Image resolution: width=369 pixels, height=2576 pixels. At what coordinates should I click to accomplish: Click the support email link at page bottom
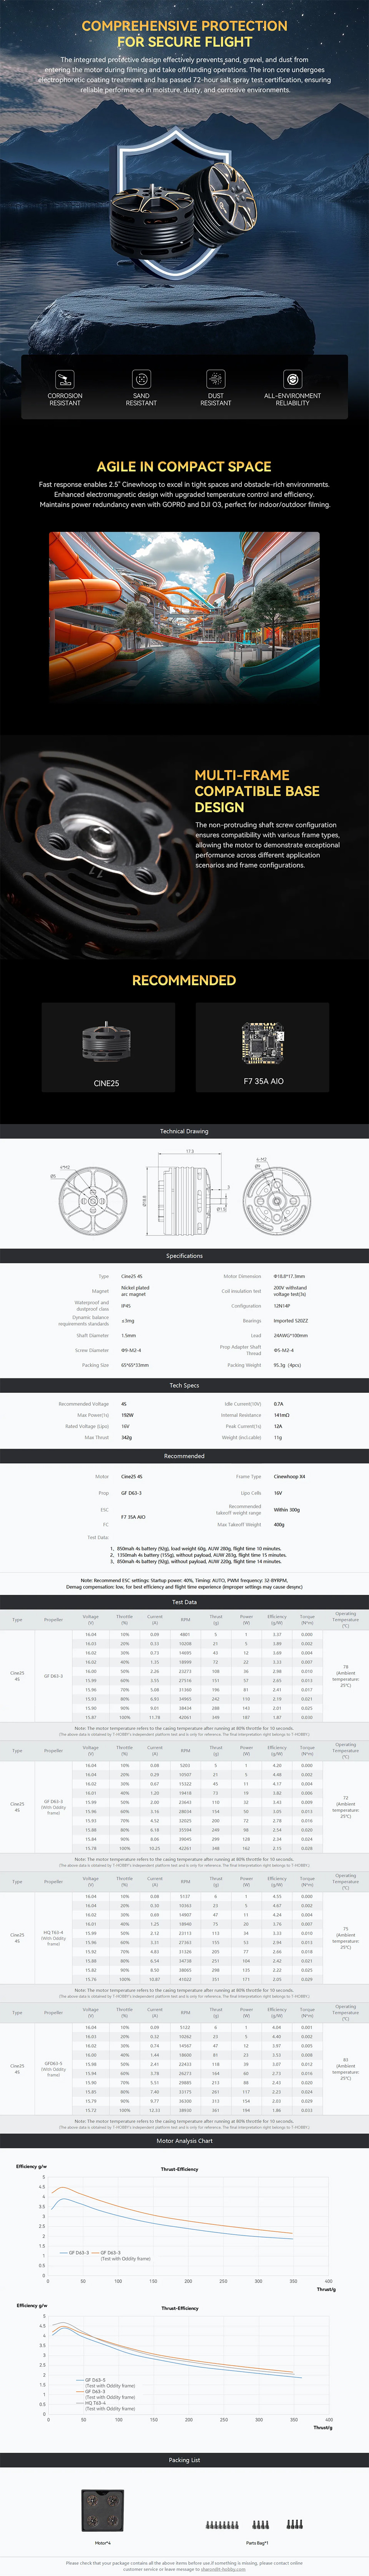[222, 2569]
